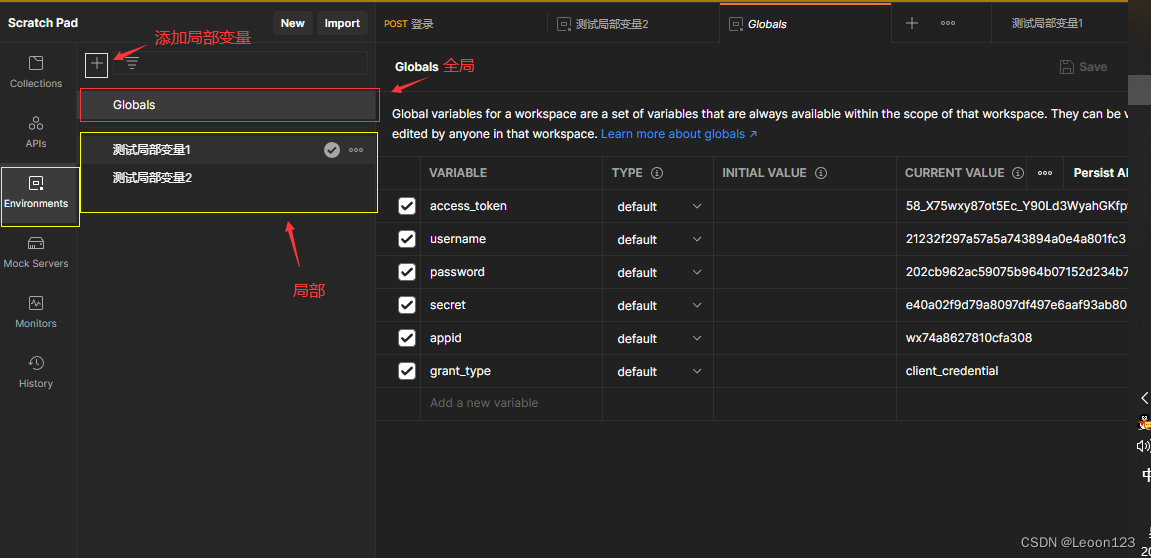Screen dimensions: 1151x558
Task: Click the Save button
Action: [x=1083, y=67]
